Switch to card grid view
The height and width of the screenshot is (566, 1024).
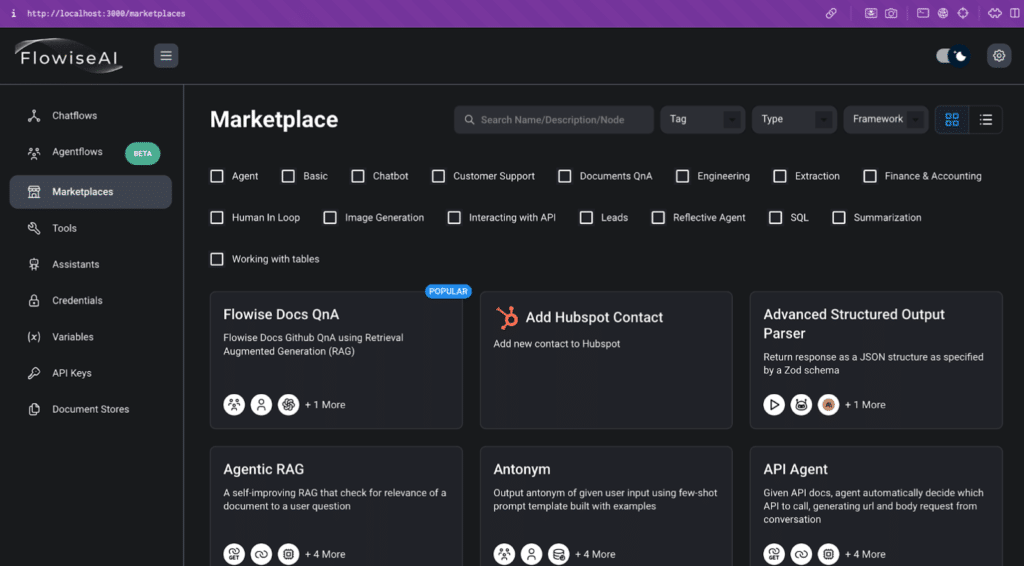click(952, 119)
